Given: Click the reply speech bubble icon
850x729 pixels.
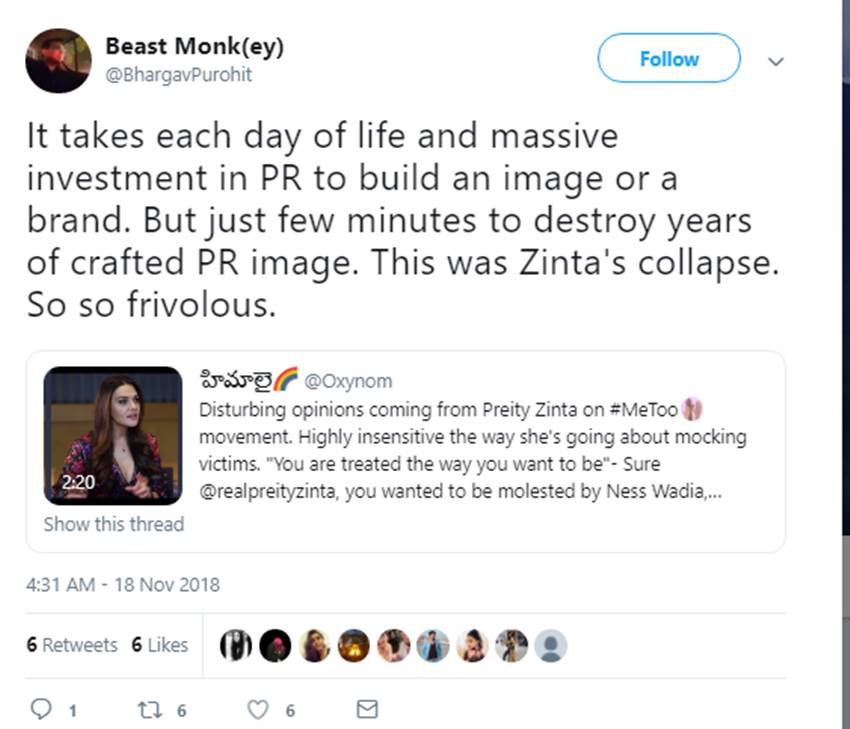Looking at the screenshot, I should tap(41, 709).
